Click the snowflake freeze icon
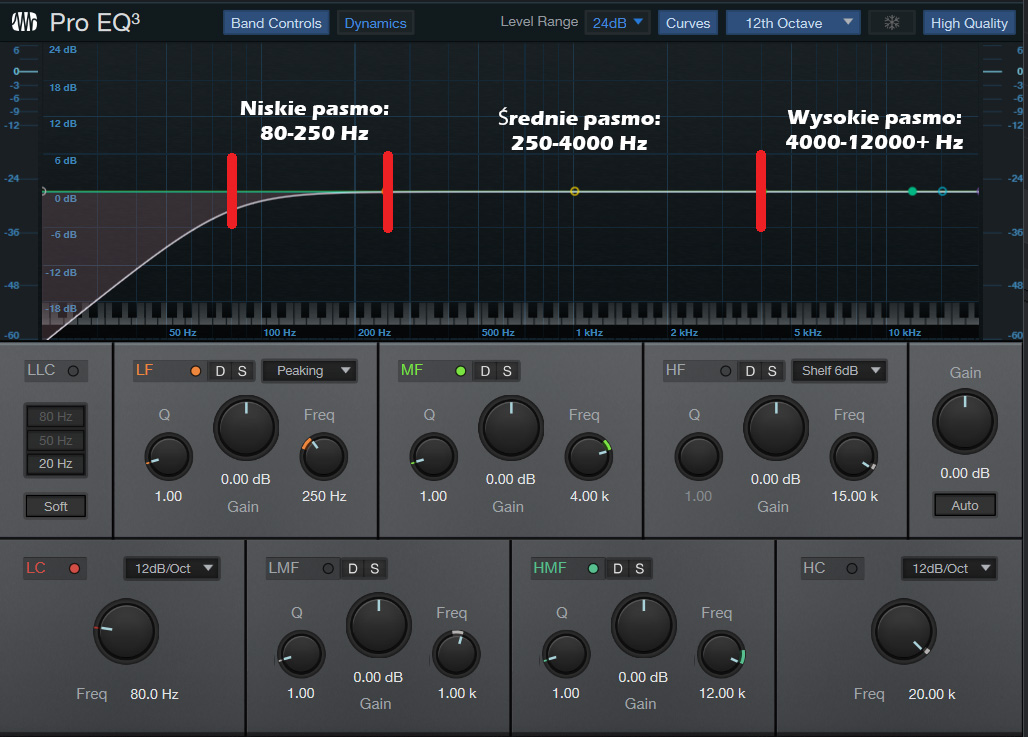1028x737 pixels. click(x=891, y=23)
